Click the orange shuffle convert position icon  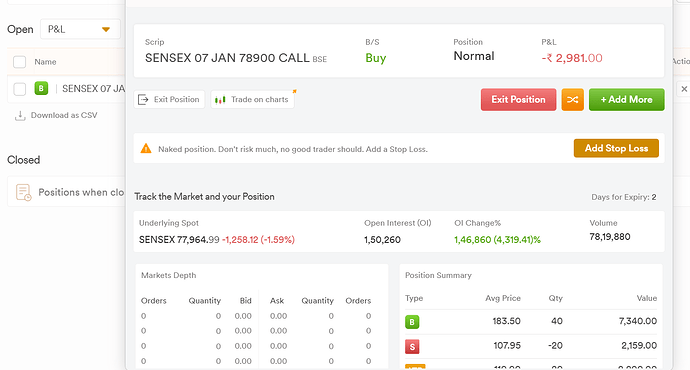573,99
